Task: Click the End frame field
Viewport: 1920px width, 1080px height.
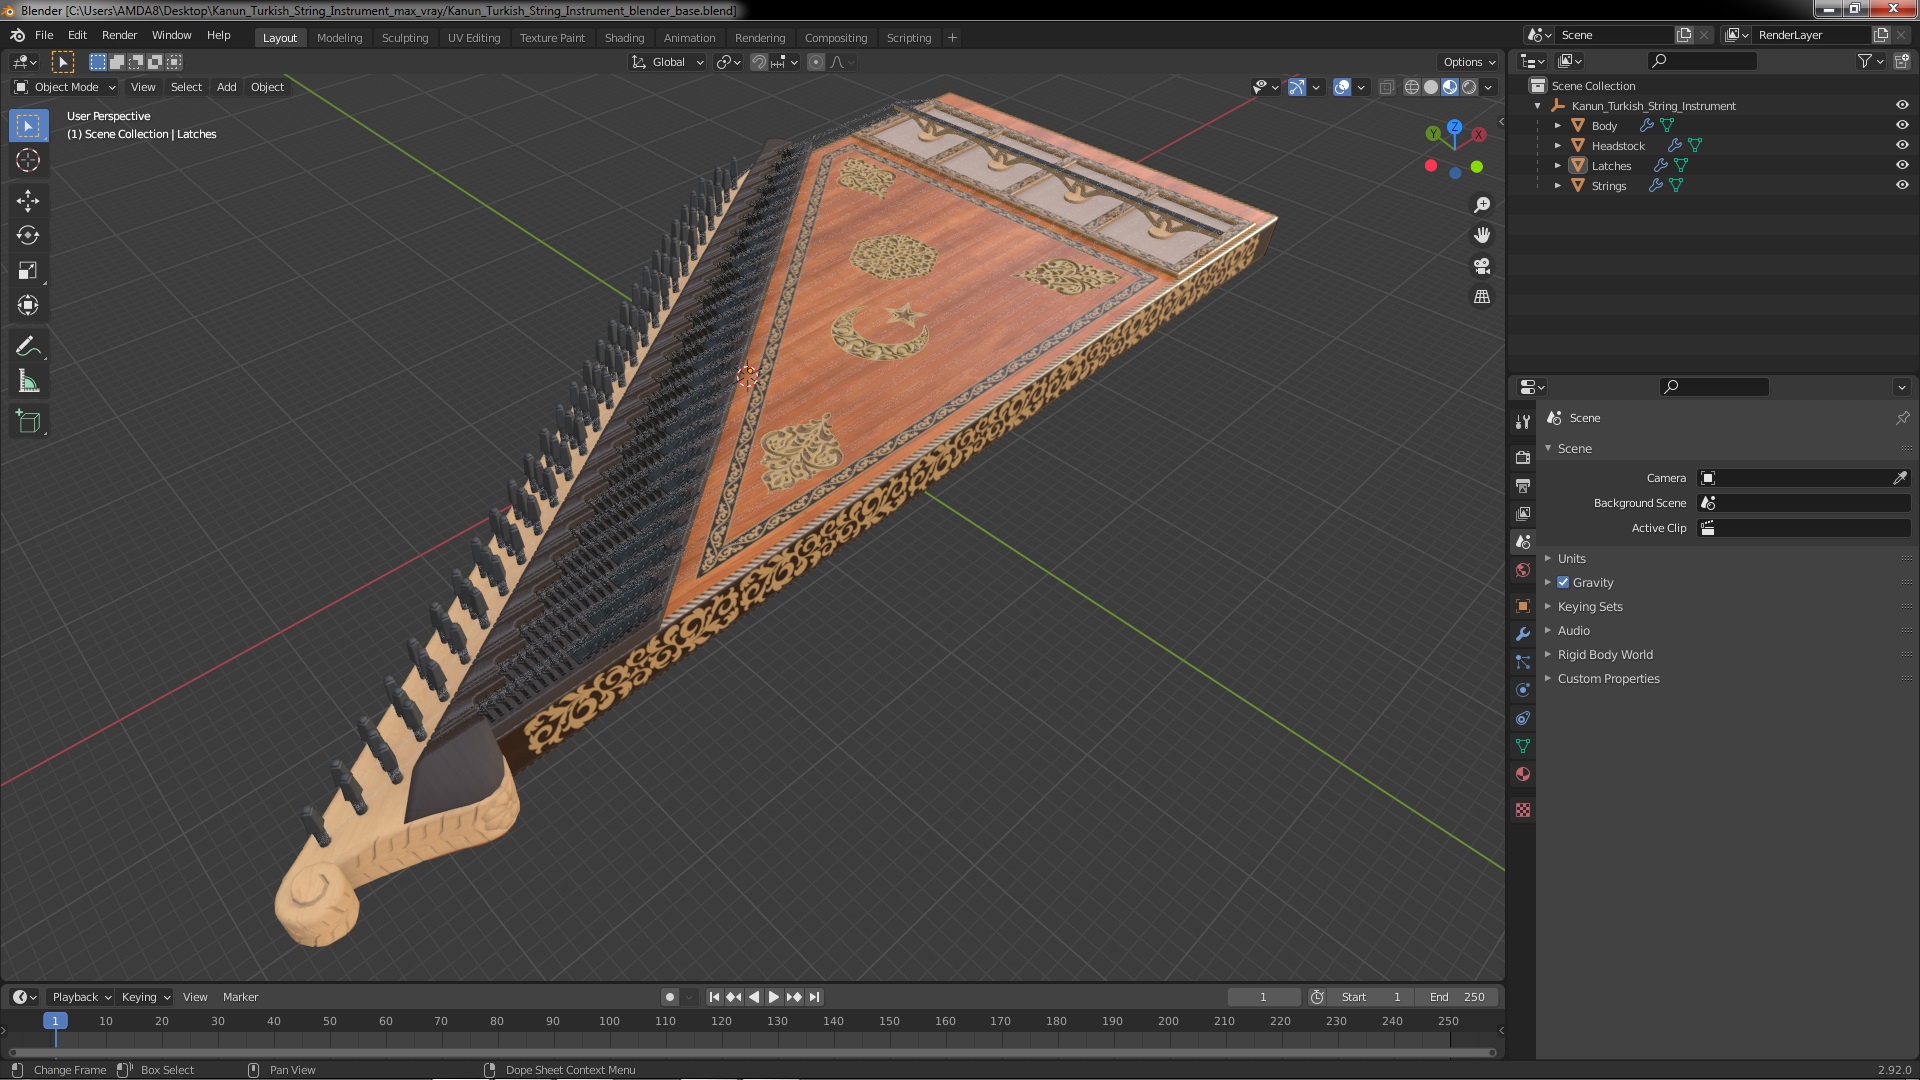Action: [x=1458, y=997]
